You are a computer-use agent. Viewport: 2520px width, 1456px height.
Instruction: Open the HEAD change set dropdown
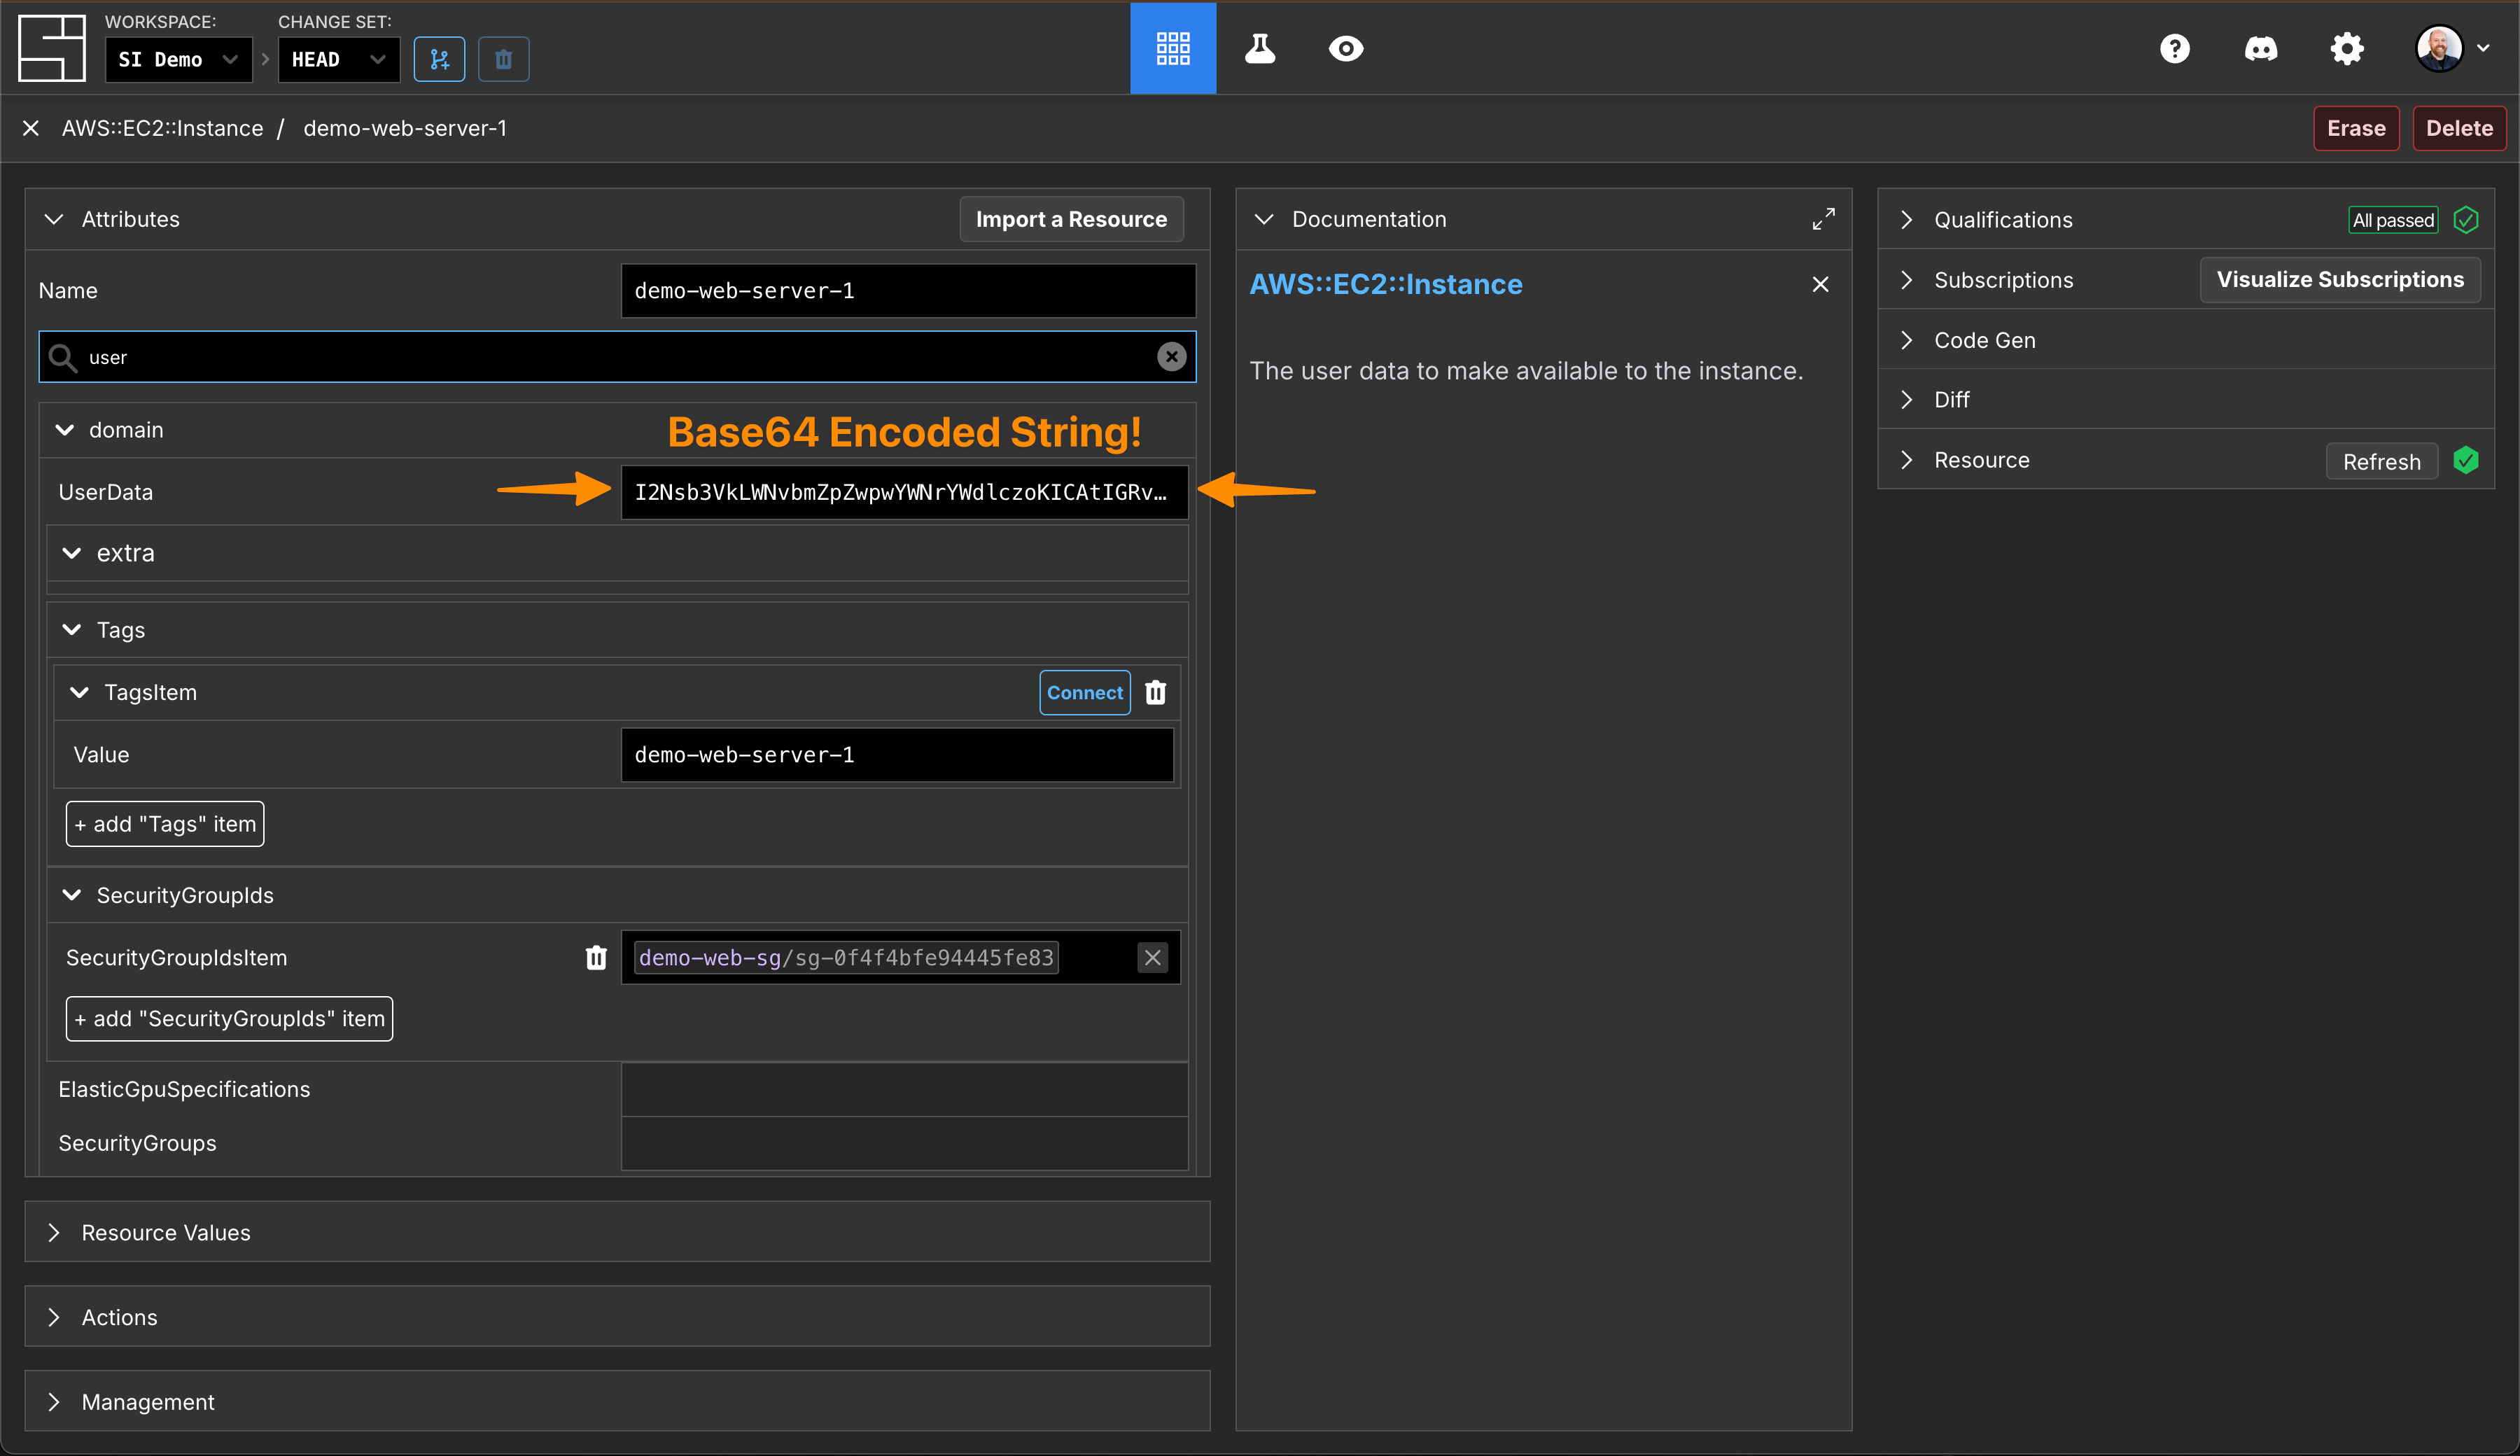338,59
